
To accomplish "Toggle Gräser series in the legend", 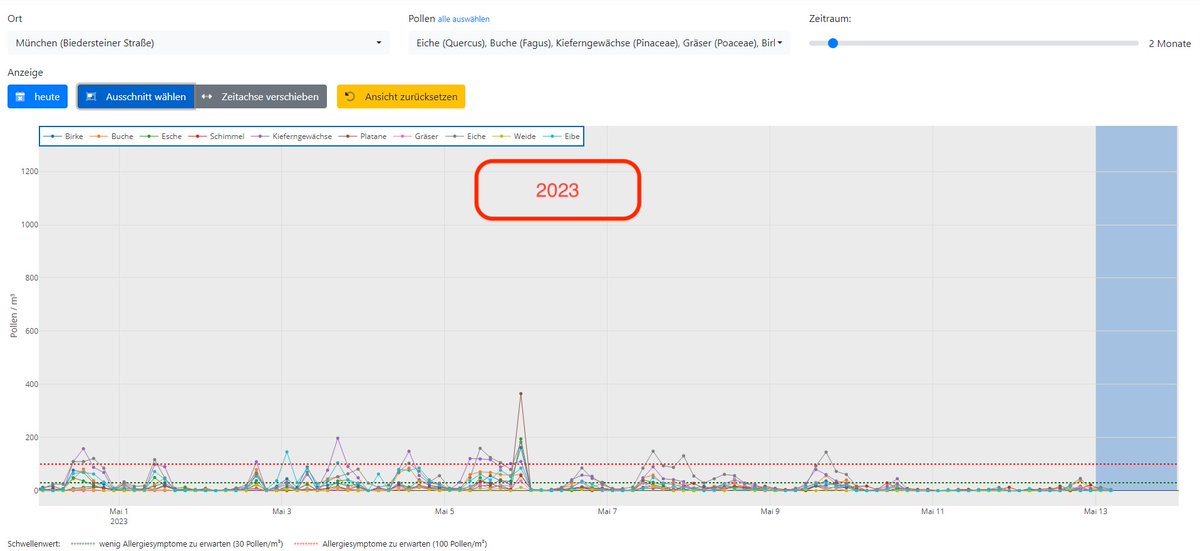I will [x=415, y=136].
